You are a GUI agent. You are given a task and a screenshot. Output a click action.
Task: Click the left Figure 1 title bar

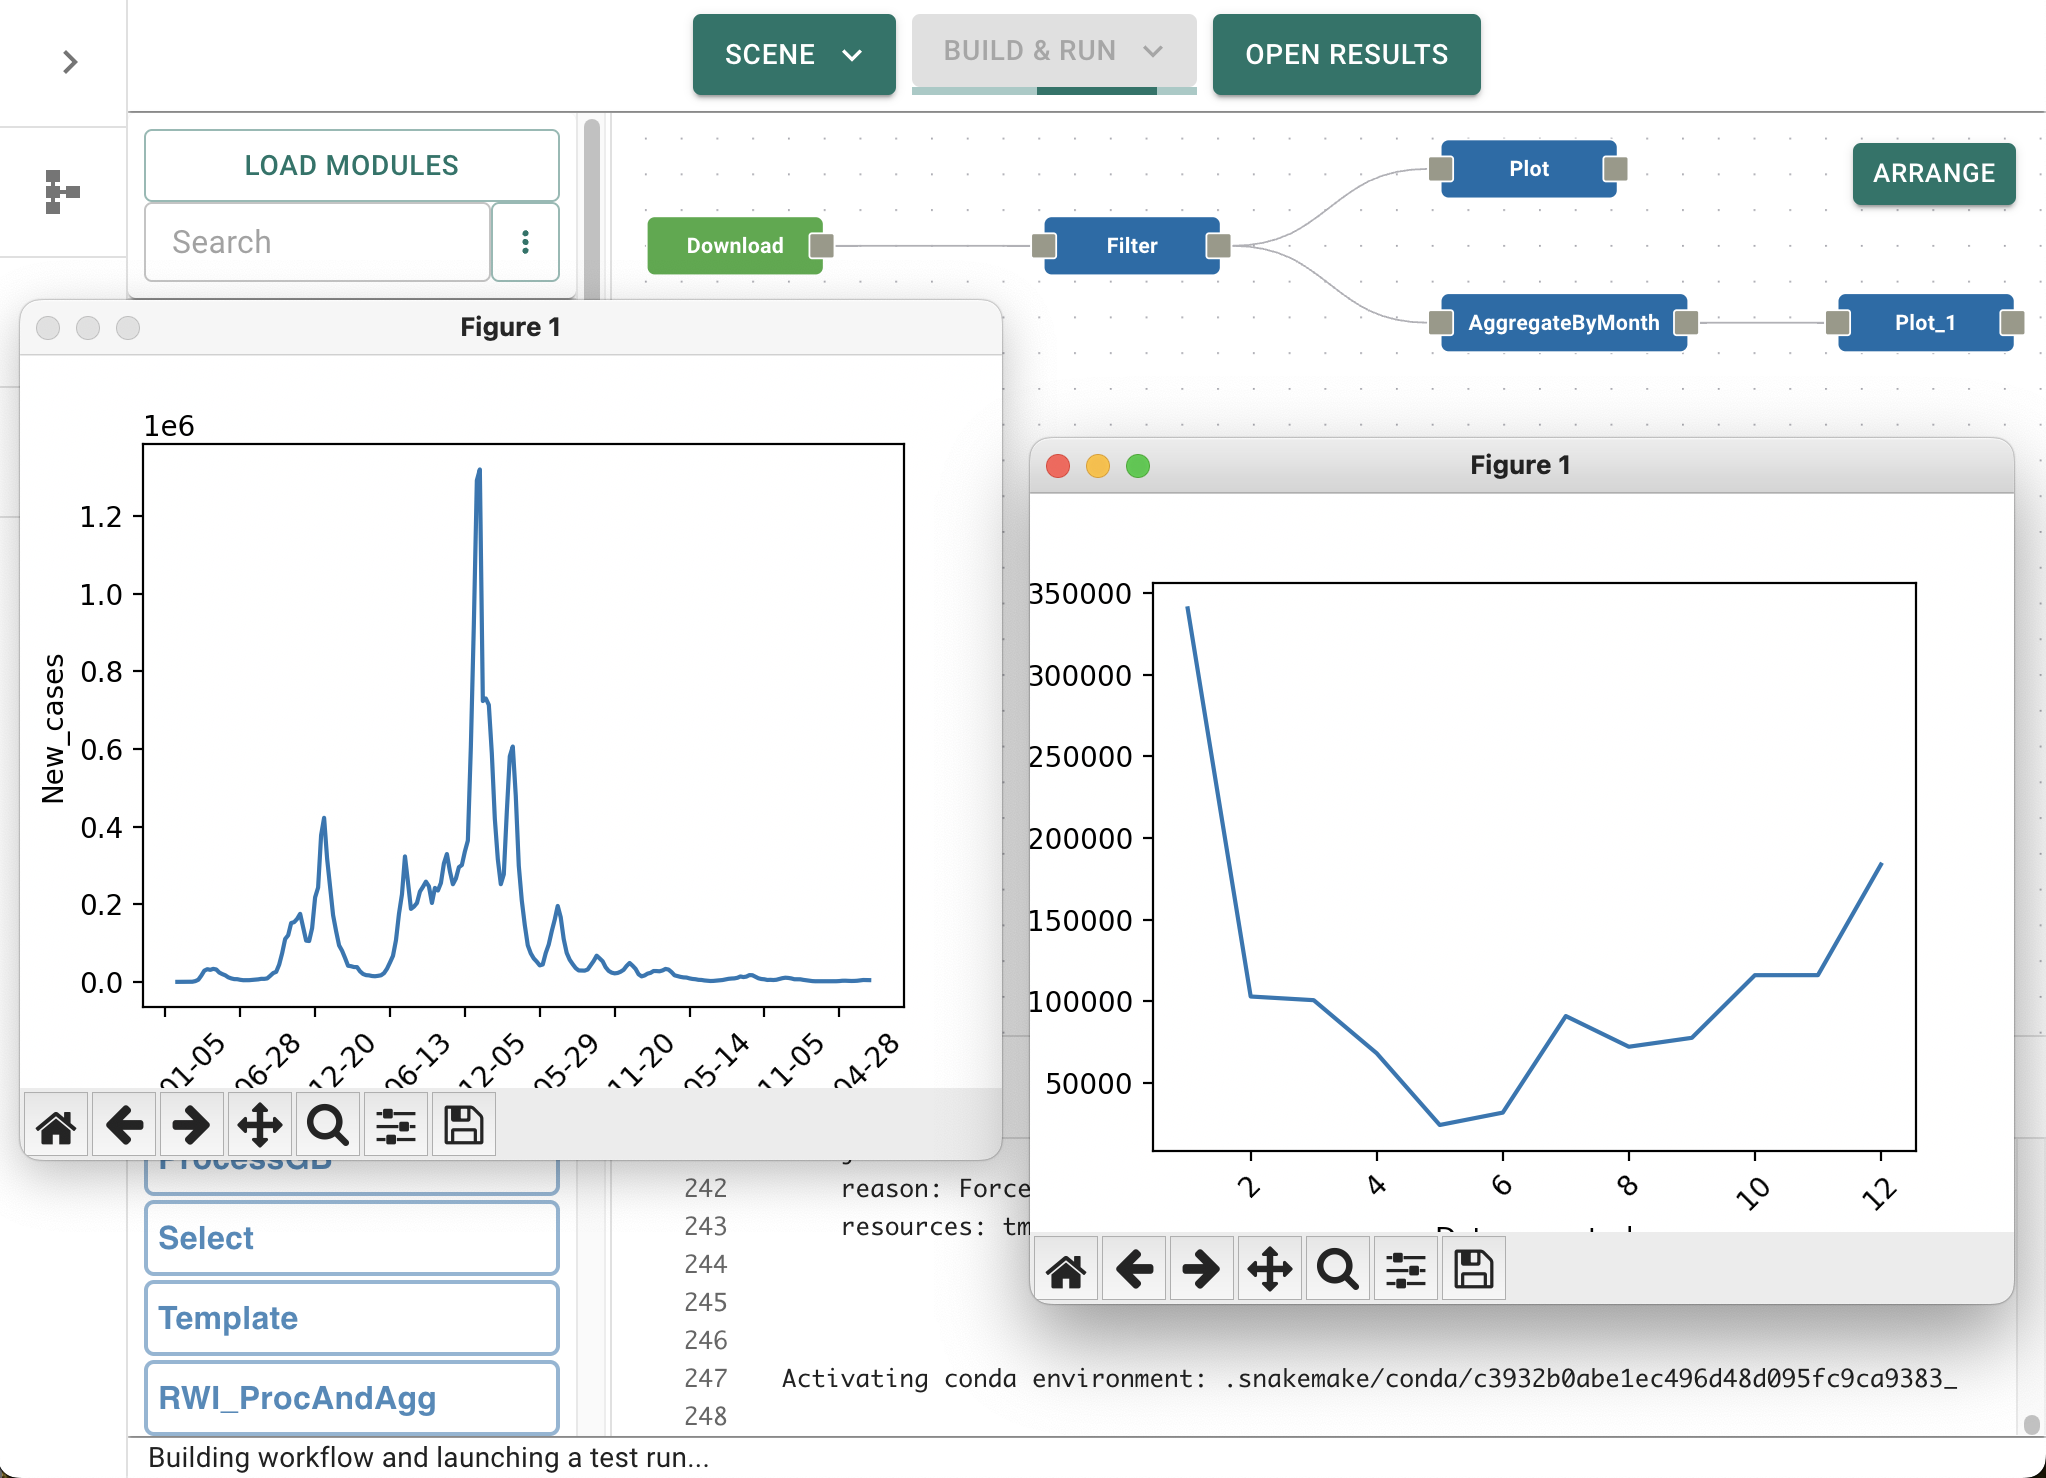point(510,327)
